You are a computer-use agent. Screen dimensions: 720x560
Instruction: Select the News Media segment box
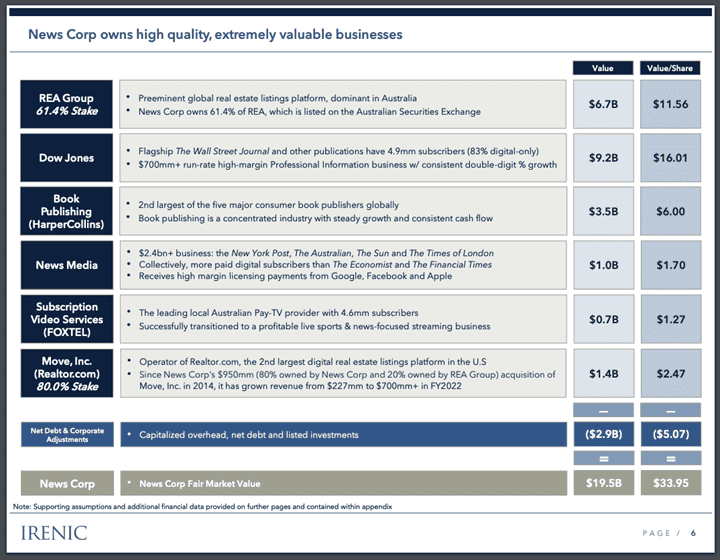coord(67,265)
